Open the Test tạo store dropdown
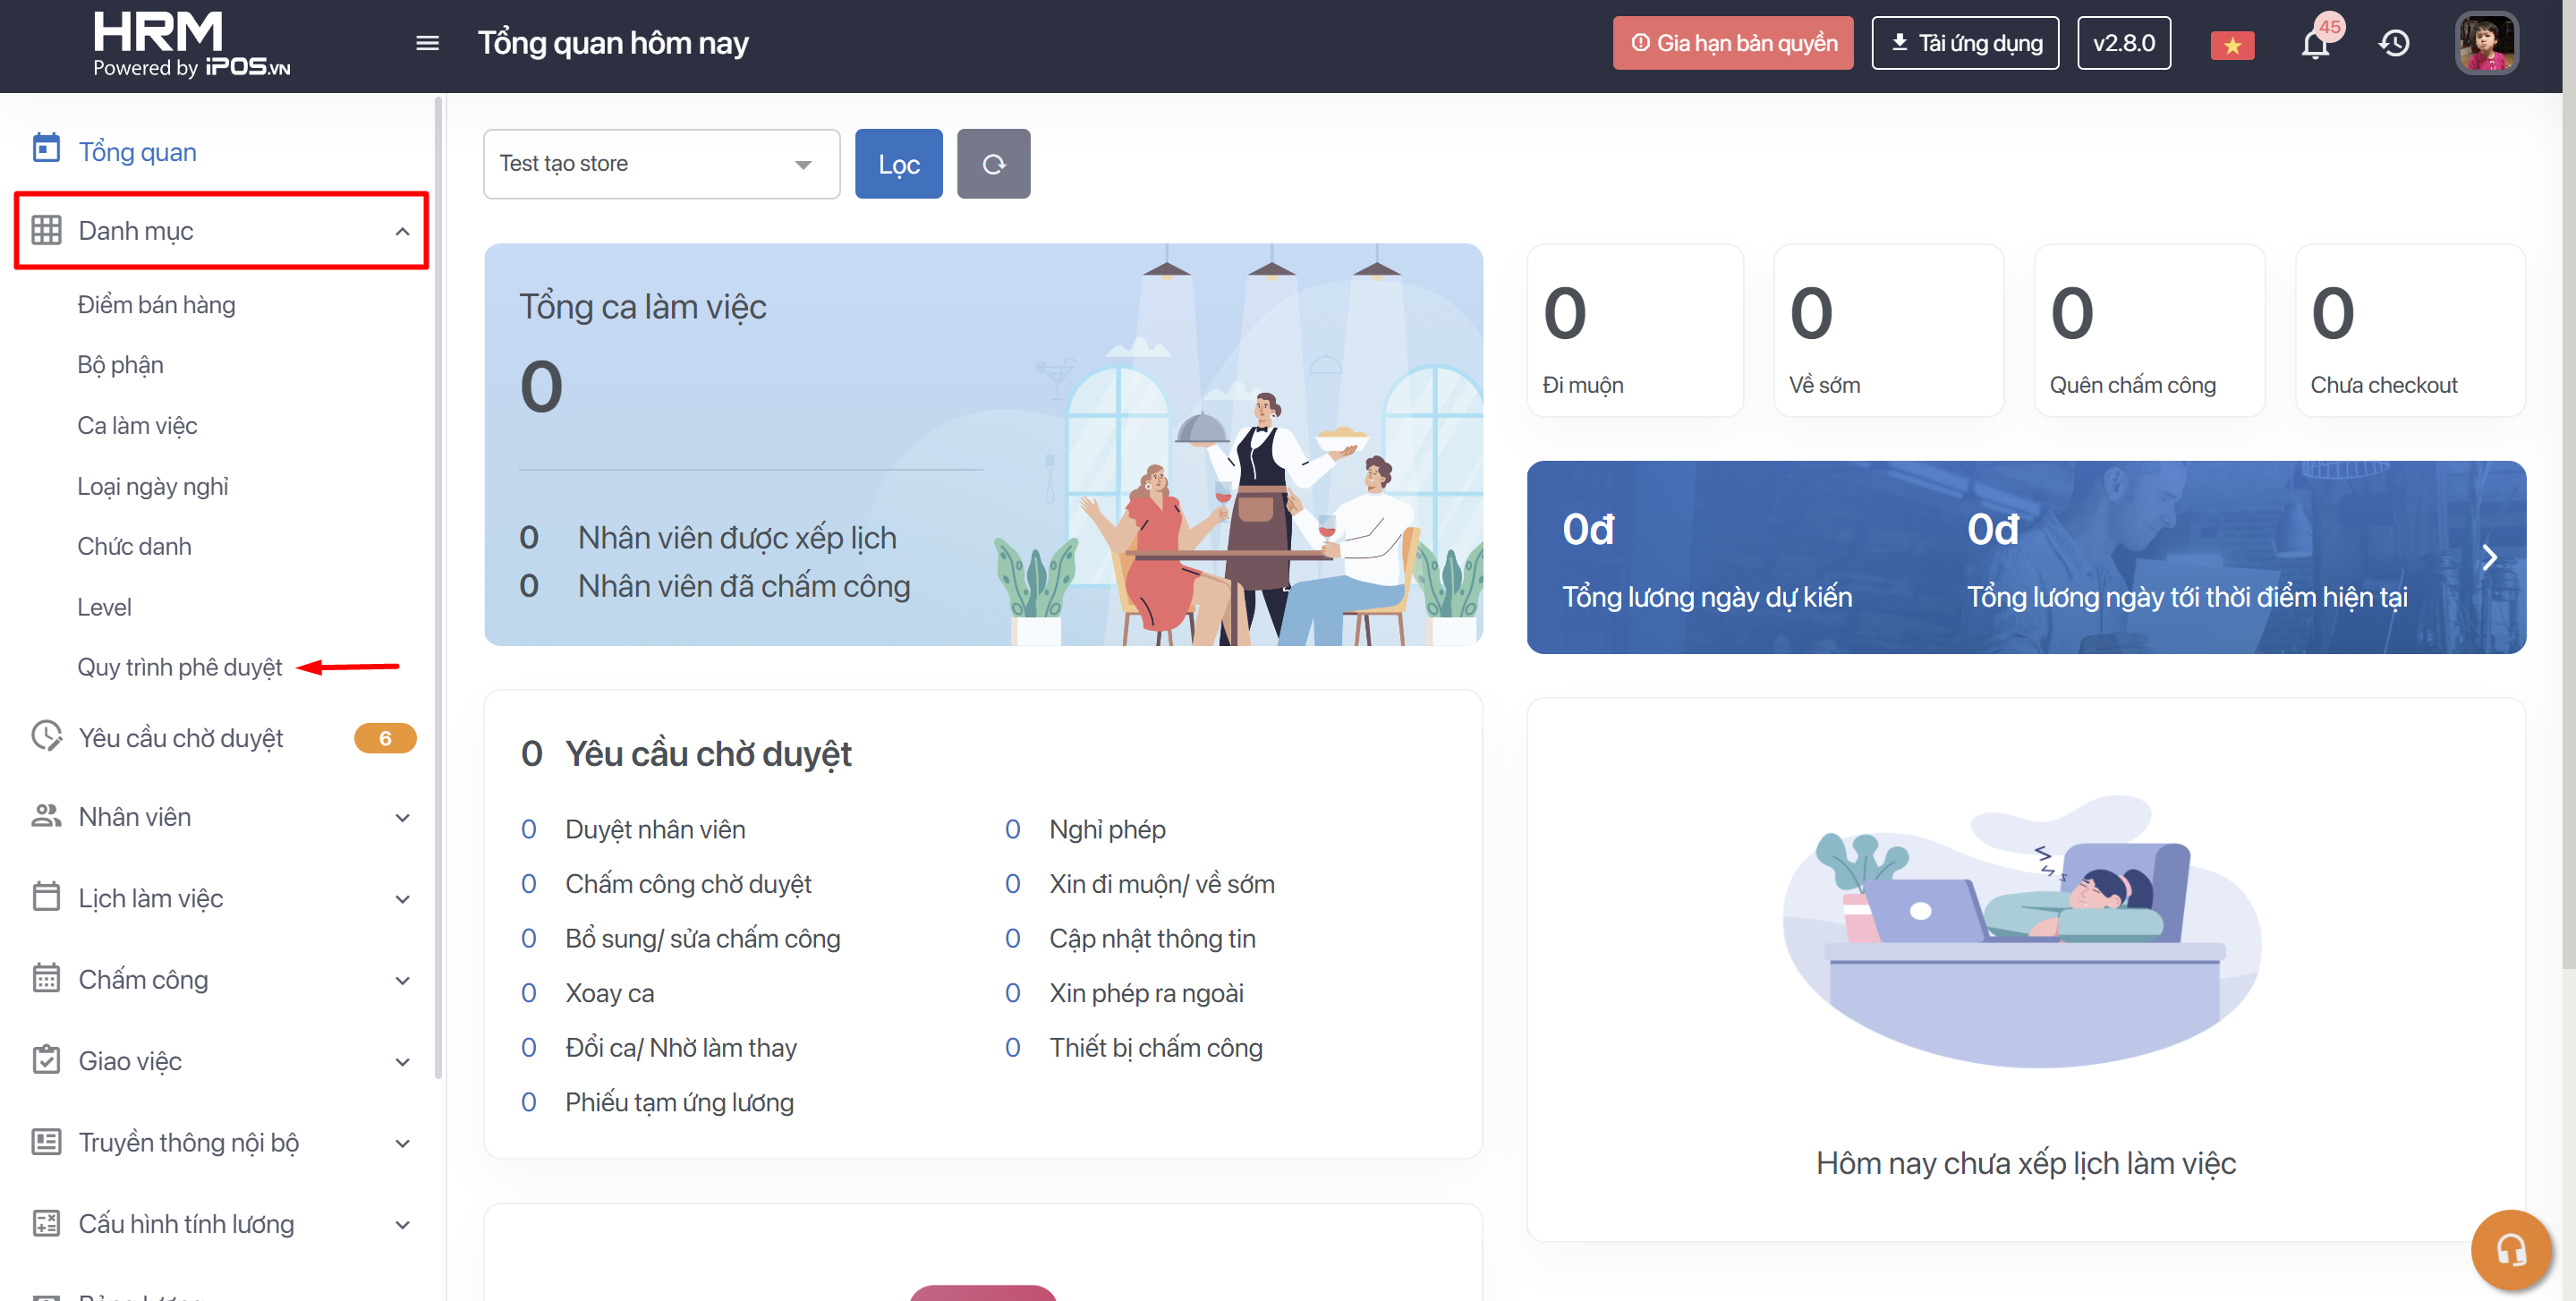 click(x=661, y=164)
